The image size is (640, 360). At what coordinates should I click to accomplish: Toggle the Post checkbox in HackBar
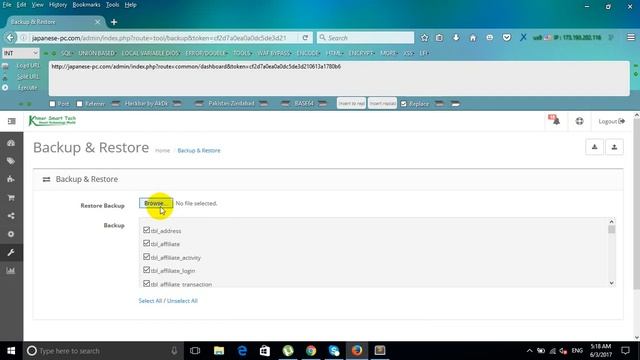[52, 104]
